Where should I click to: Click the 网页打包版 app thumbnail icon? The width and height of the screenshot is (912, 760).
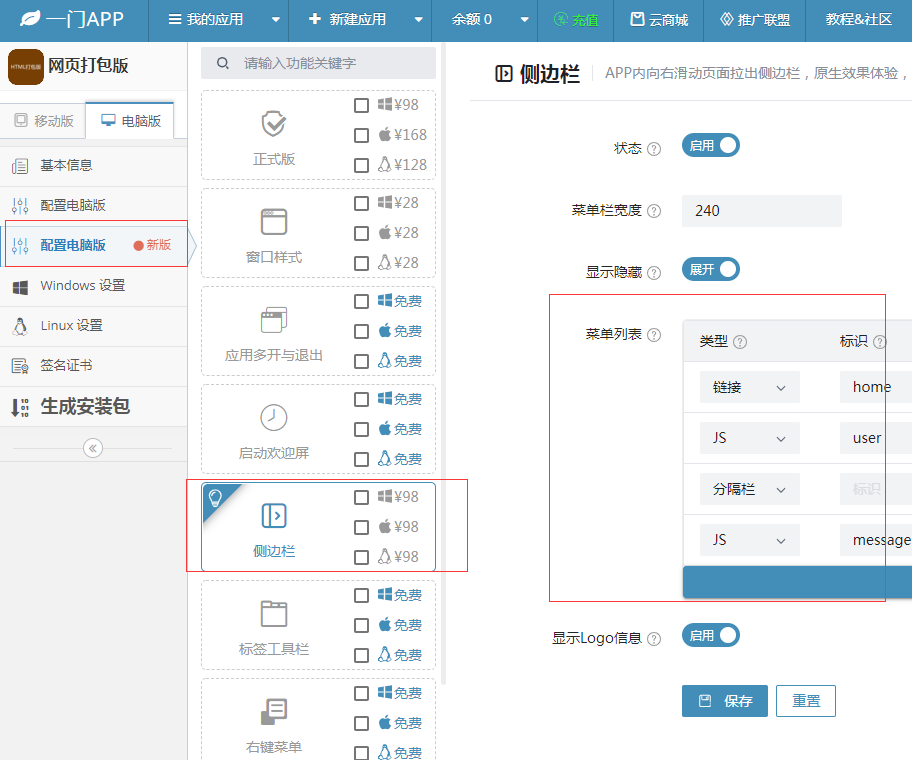coord(26,67)
